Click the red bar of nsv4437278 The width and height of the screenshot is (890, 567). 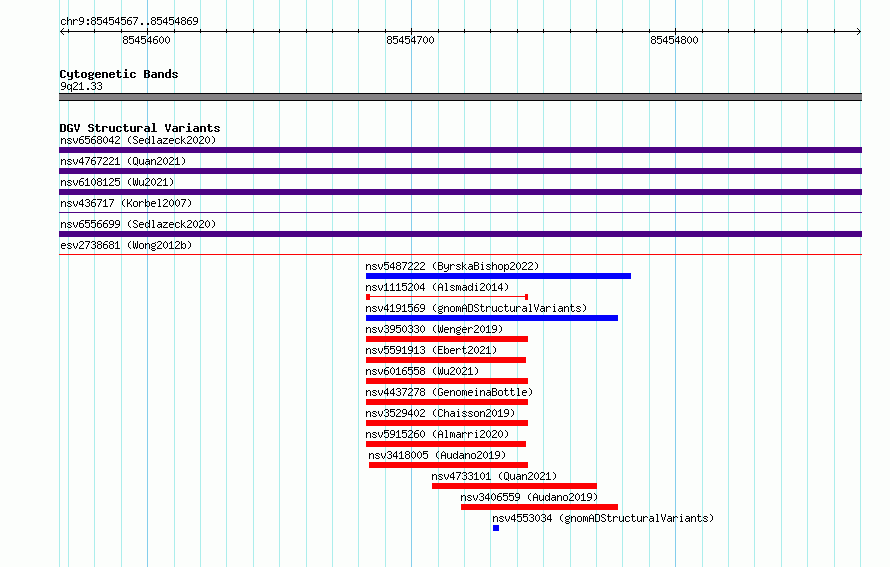pos(447,402)
